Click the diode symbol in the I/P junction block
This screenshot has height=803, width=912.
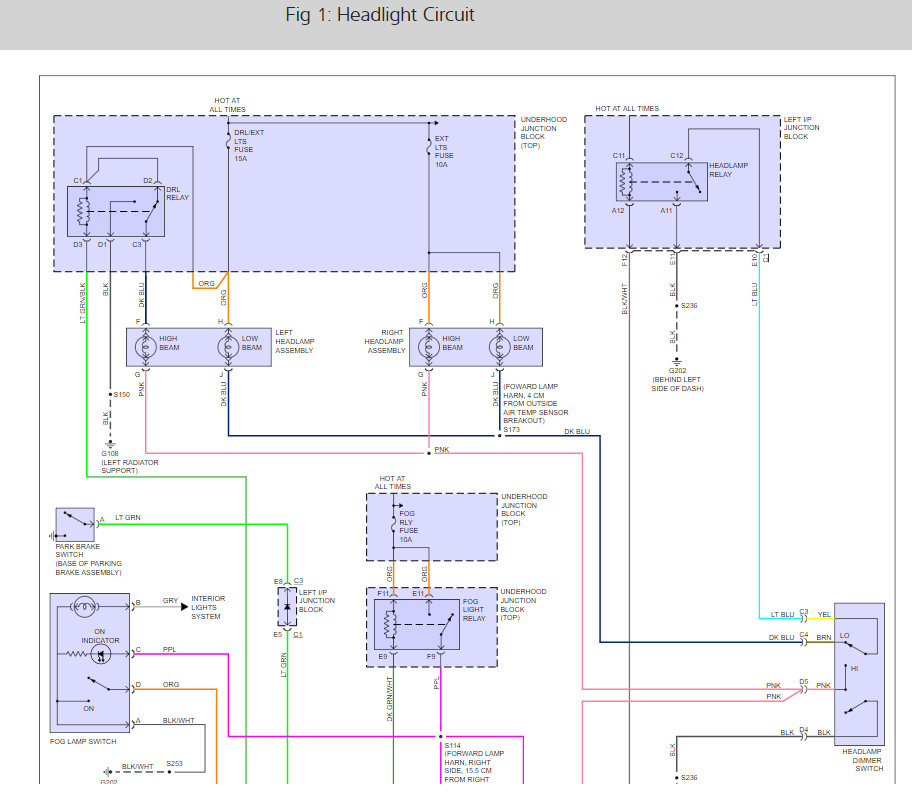click(287, 607)
